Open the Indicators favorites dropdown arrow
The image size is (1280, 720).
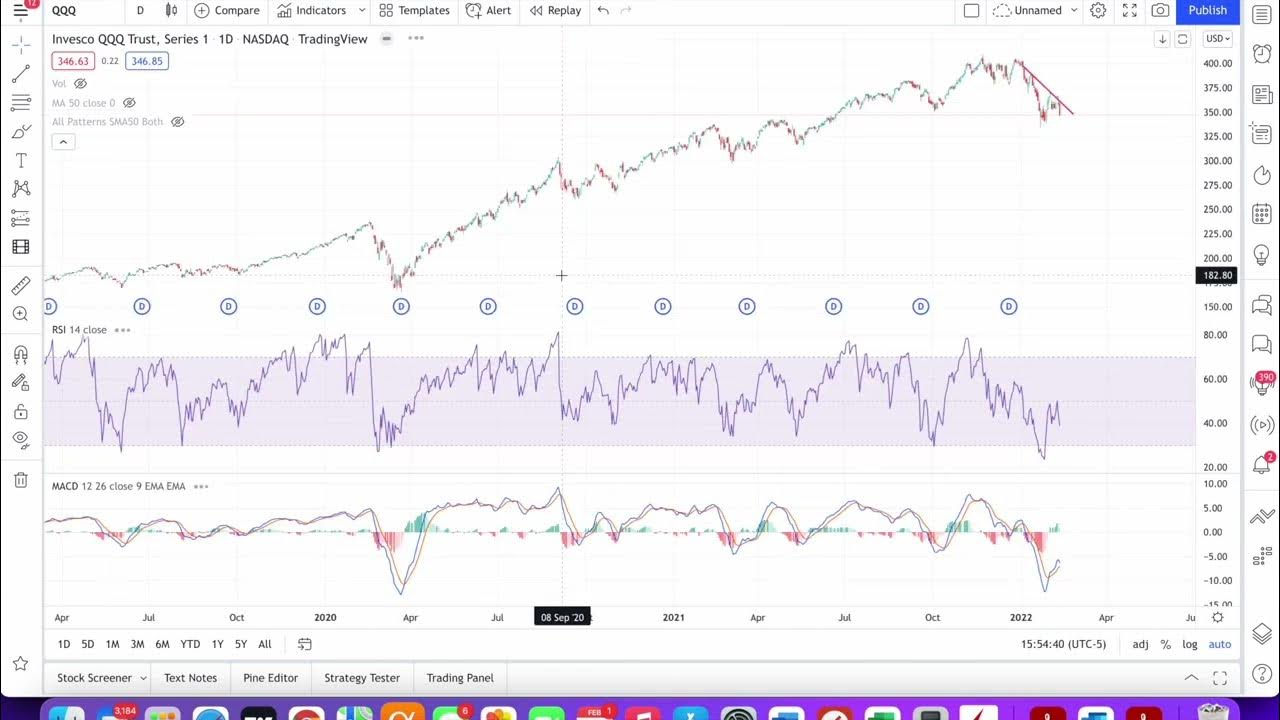(362, 11)
